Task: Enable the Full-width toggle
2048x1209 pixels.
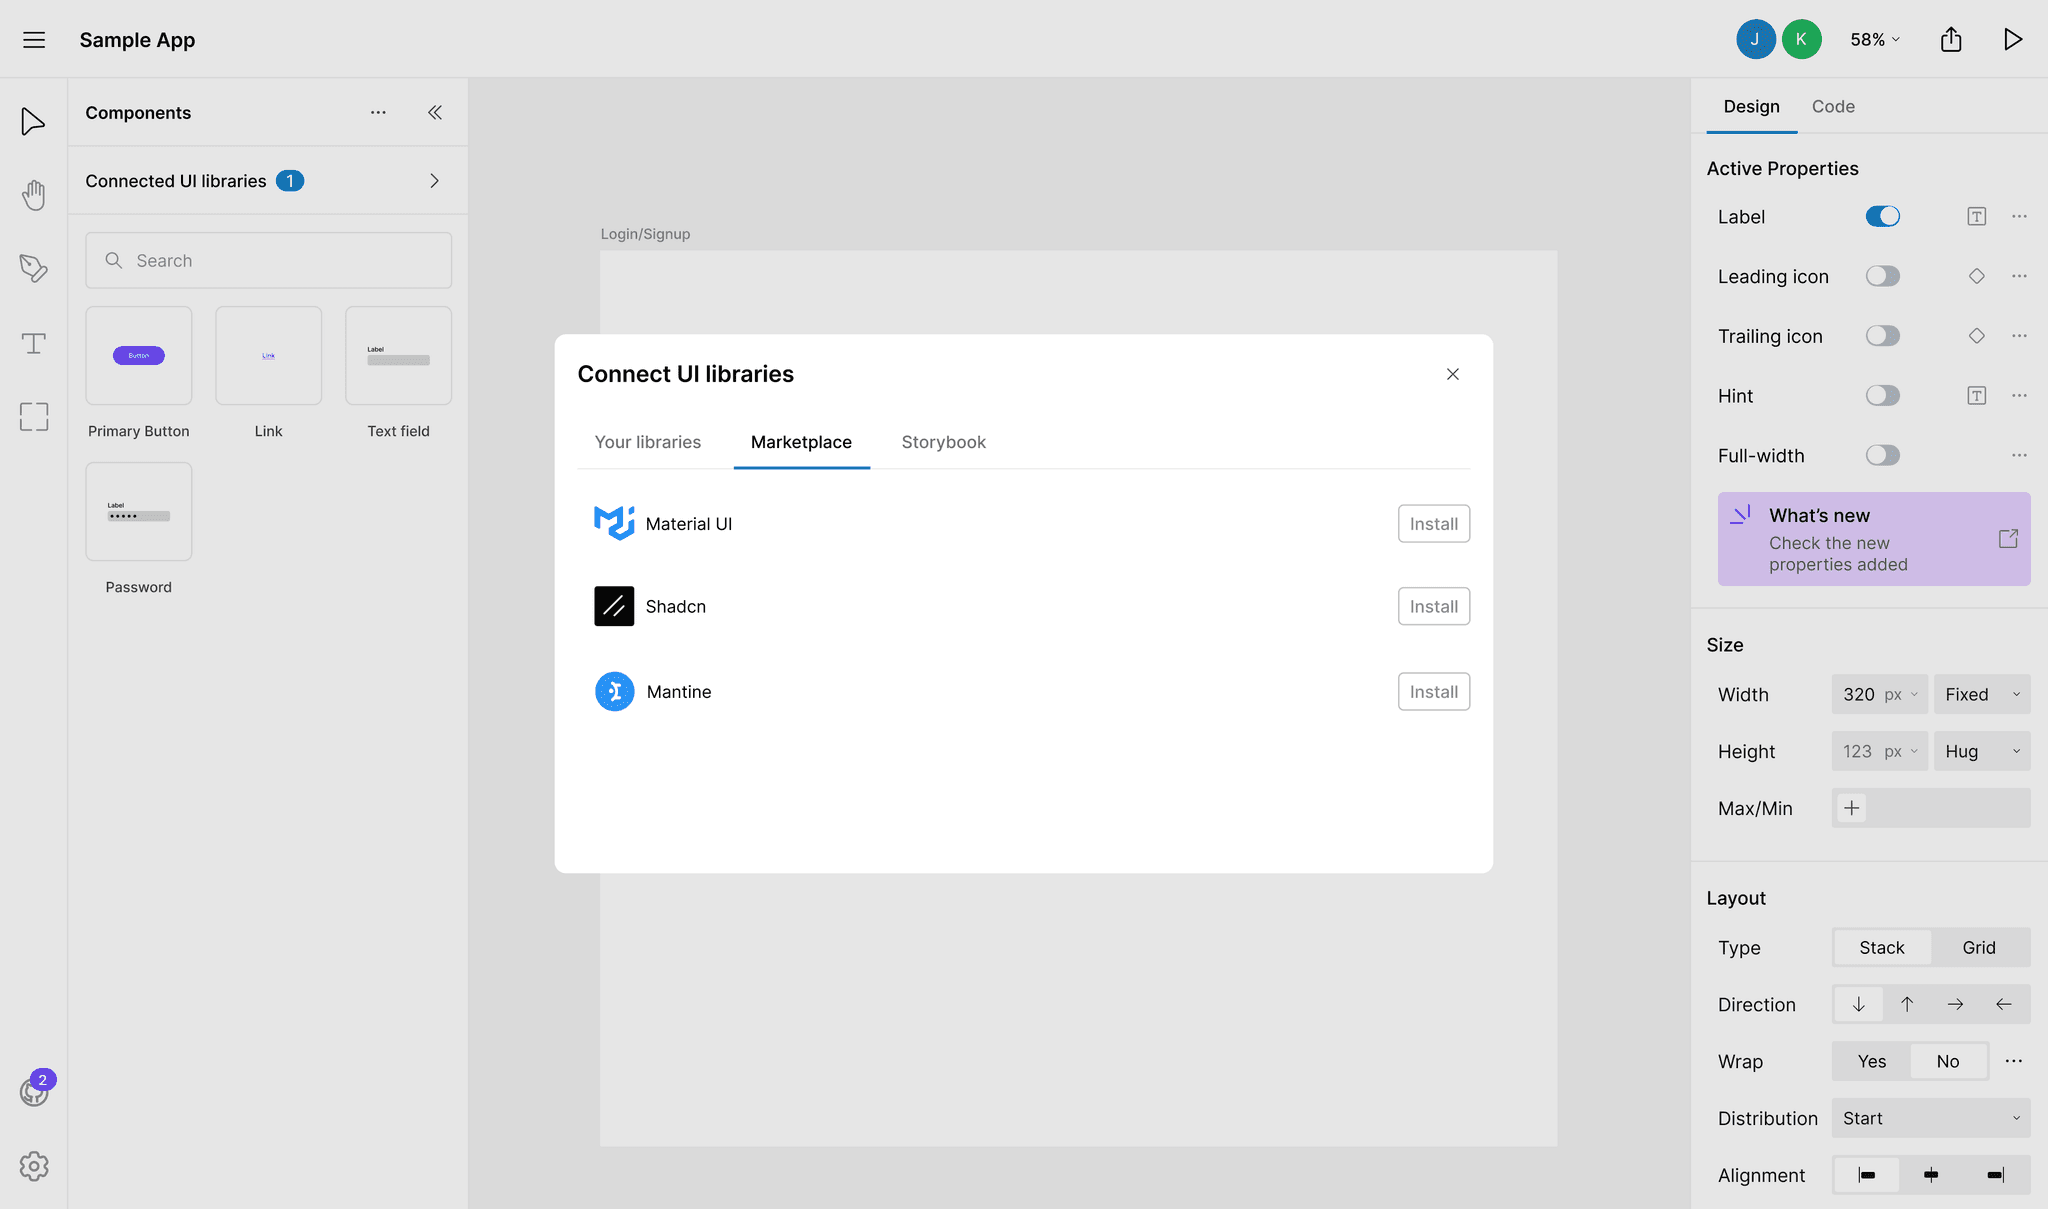Action: tap(1882, 456)
